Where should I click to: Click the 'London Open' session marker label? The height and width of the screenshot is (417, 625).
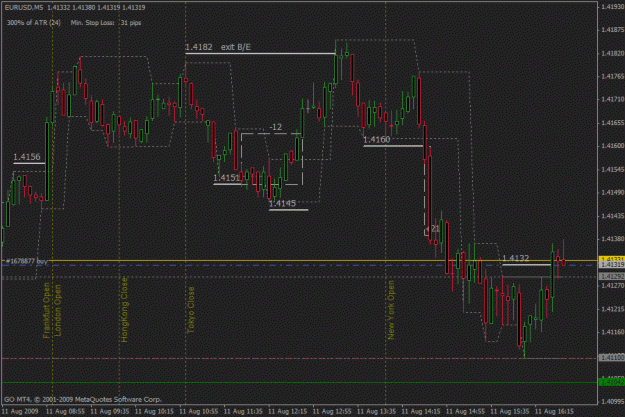pos(57,311)
